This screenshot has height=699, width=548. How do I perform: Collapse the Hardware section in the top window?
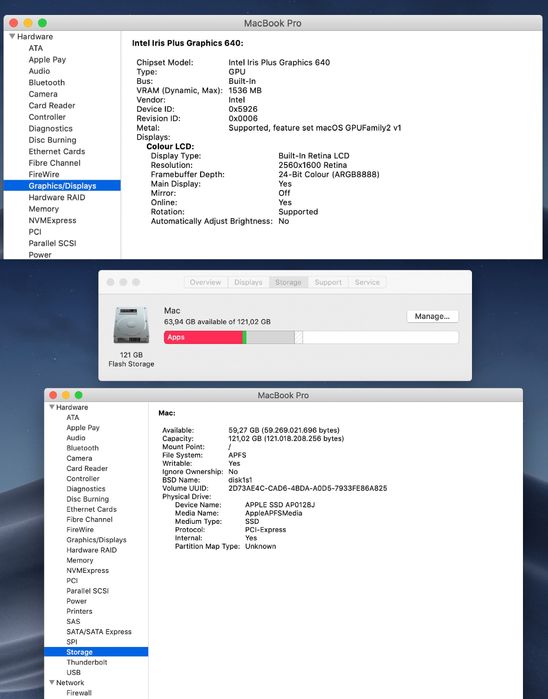tap(12, 36)
